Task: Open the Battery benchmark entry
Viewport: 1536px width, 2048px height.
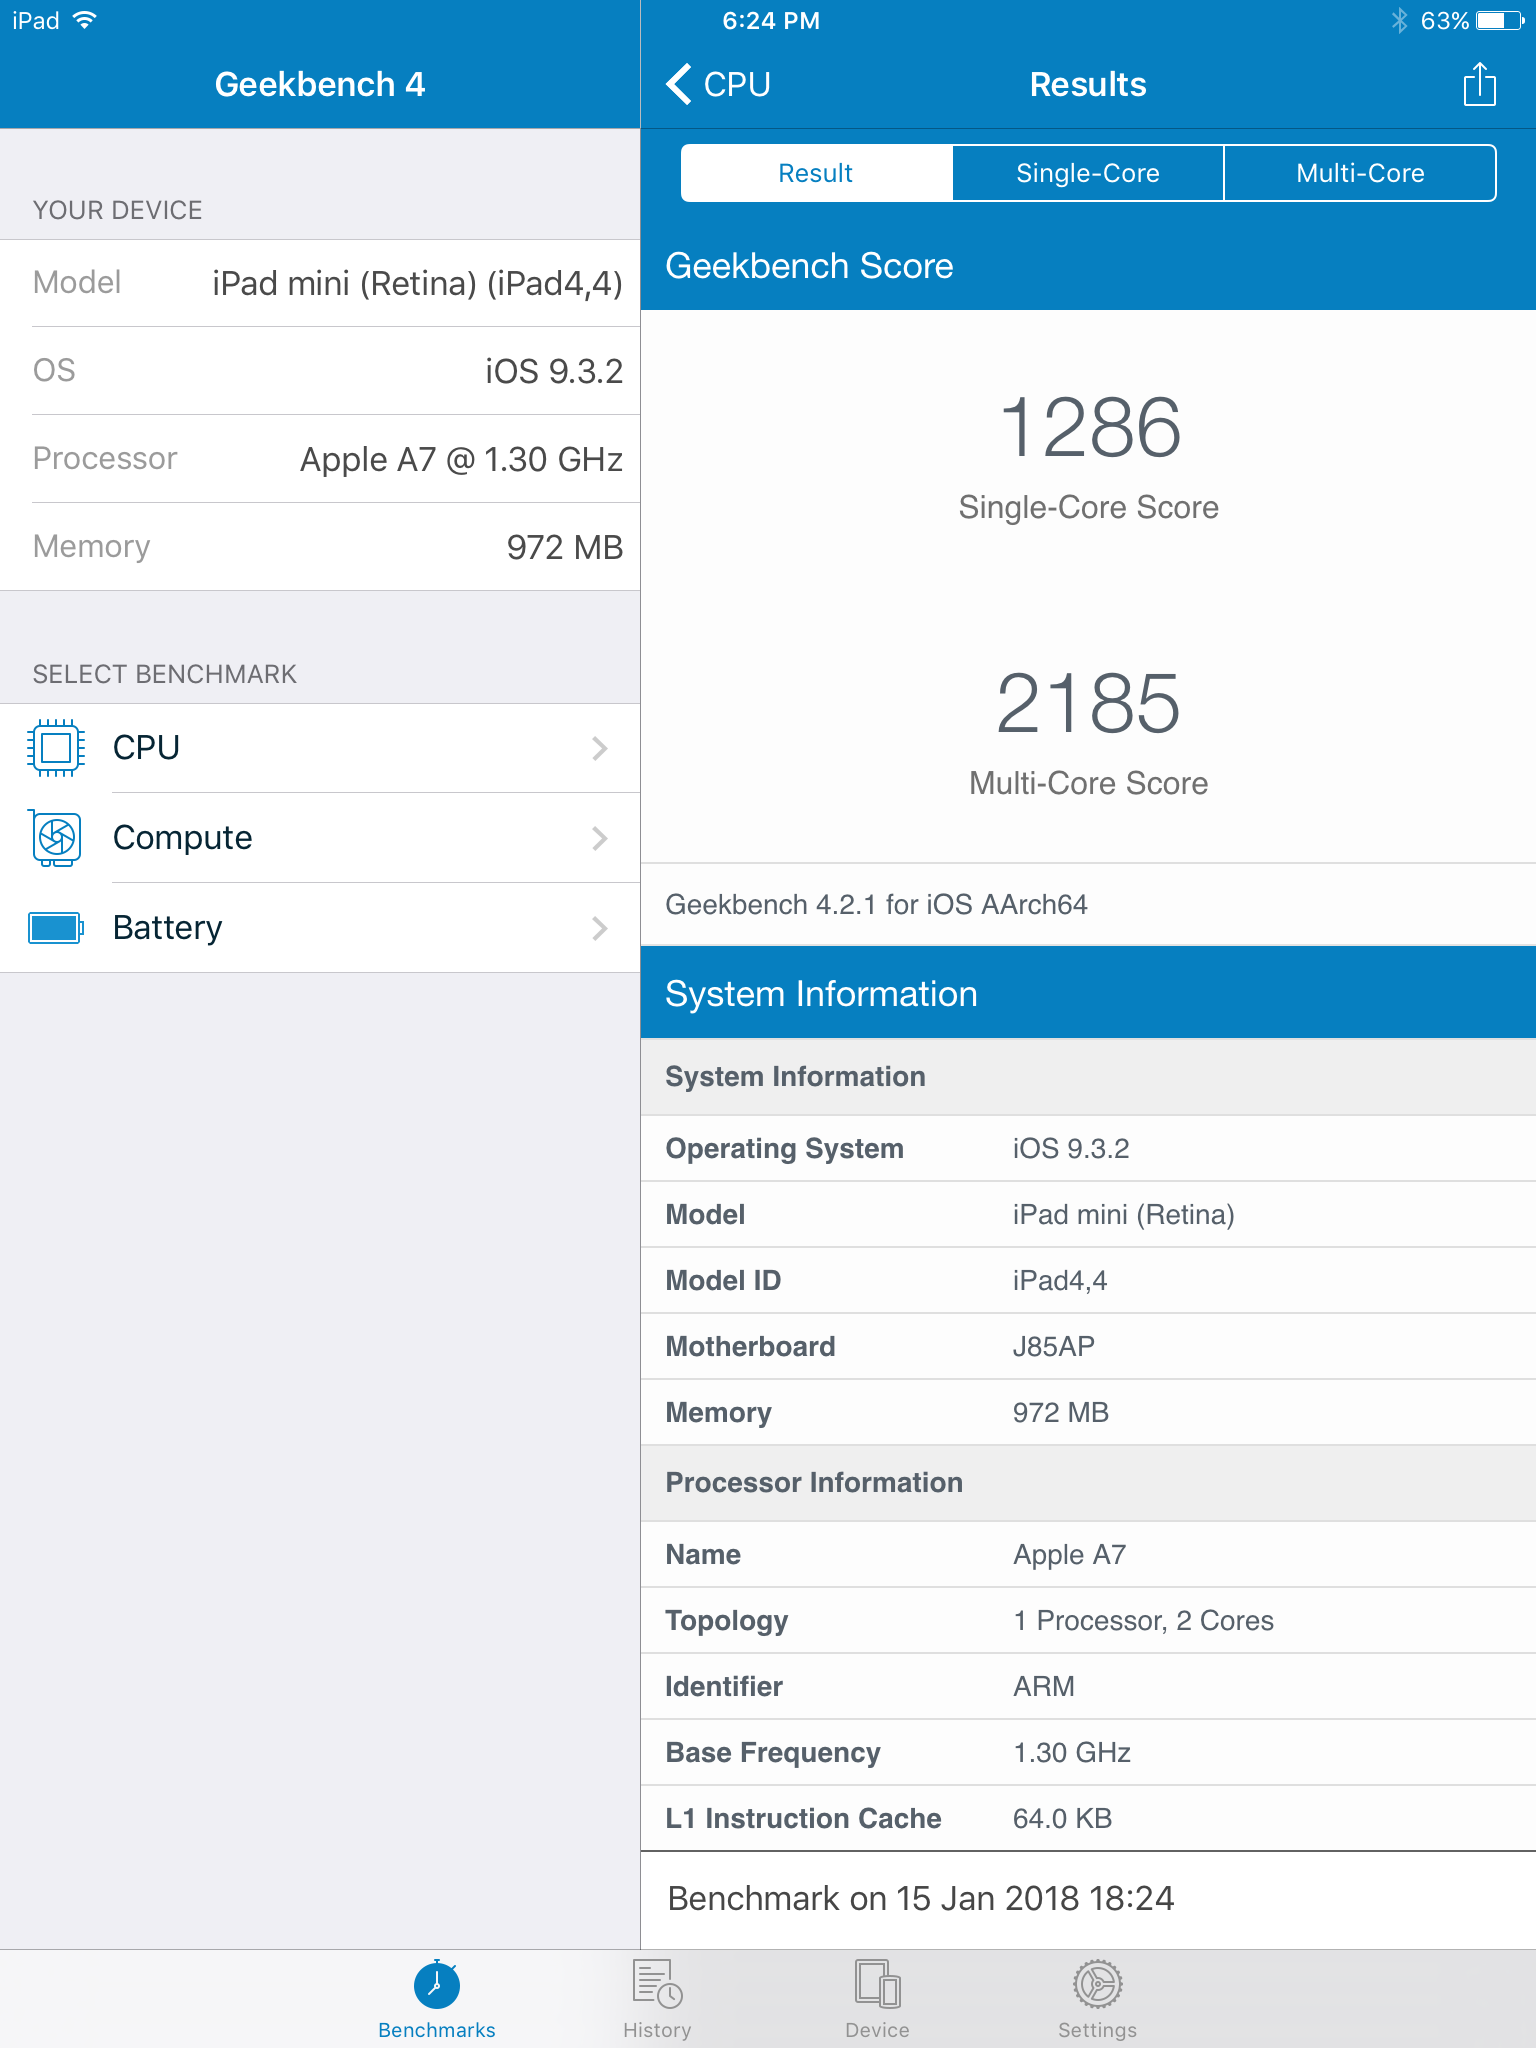Action: click(320, 928)
